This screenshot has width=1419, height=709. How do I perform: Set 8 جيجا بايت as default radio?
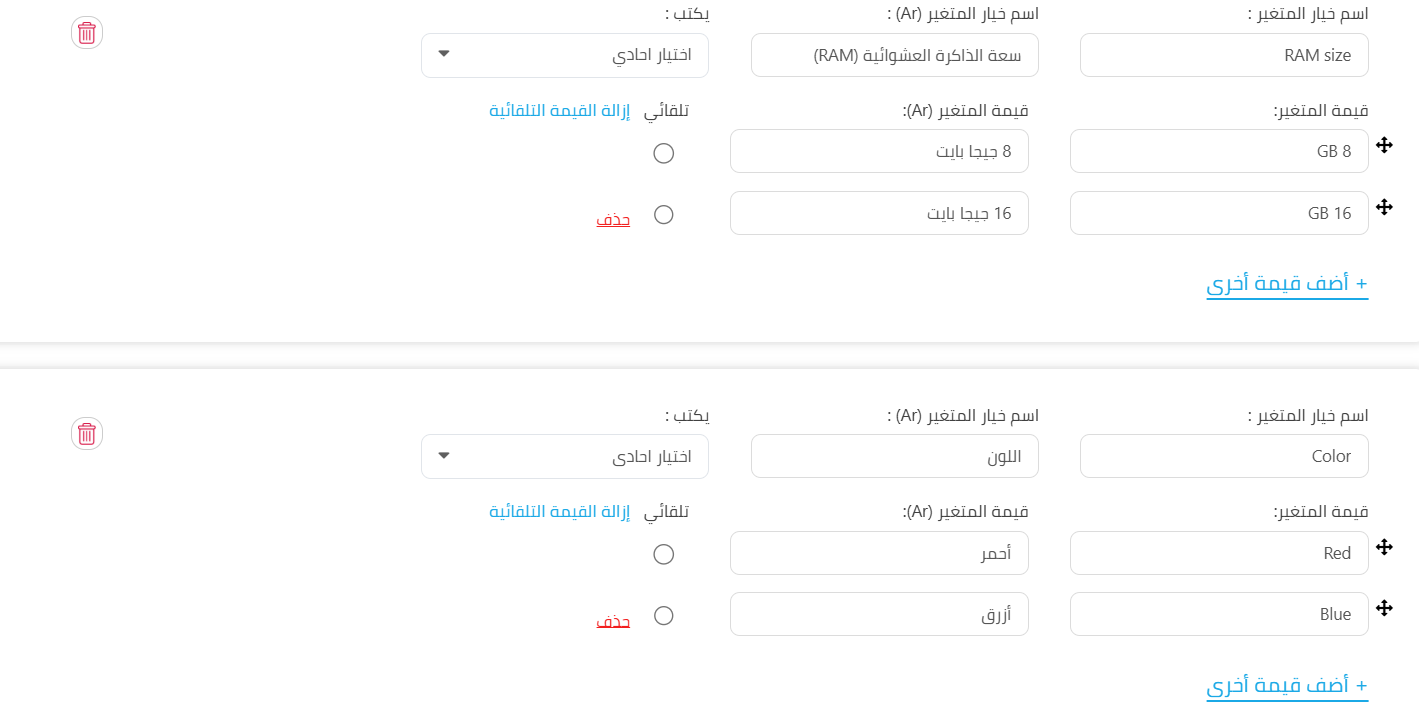(x=663, y=153)
